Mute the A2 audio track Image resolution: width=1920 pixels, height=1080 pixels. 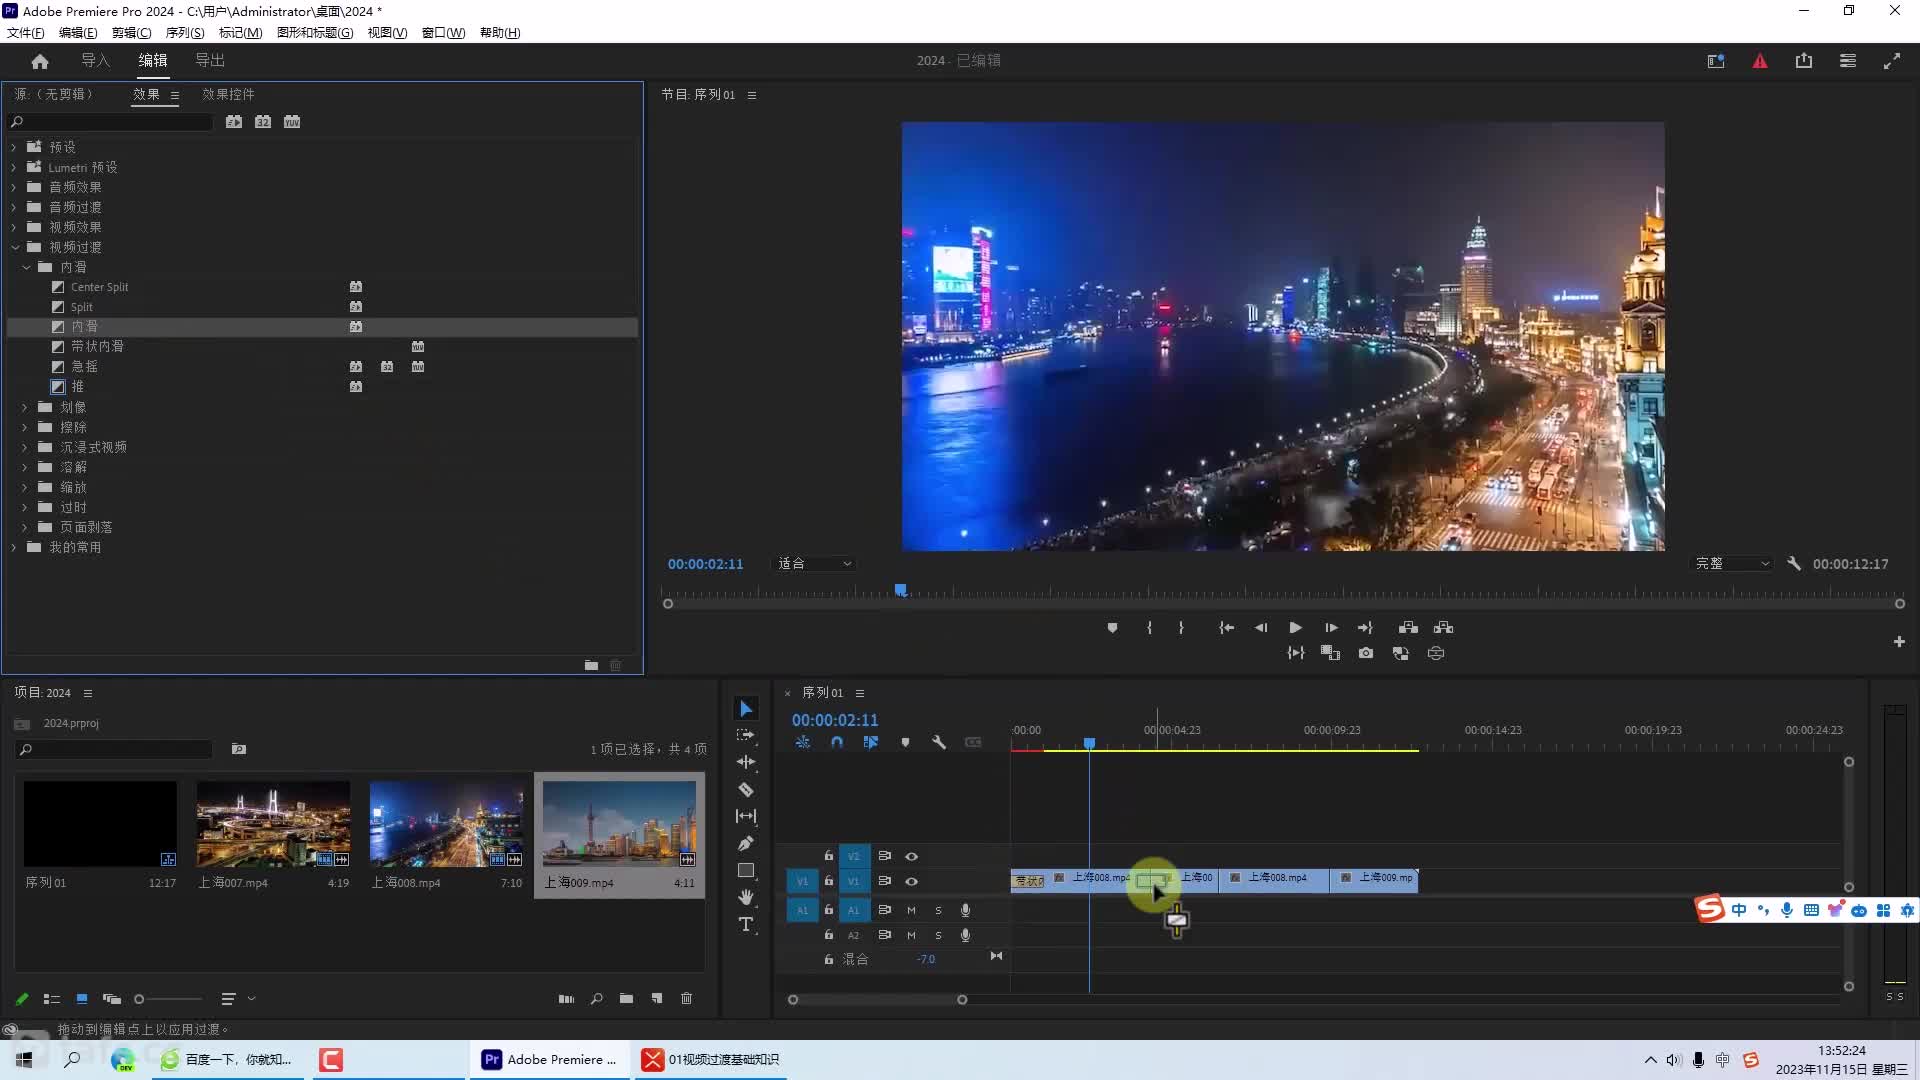pos(911,935)
